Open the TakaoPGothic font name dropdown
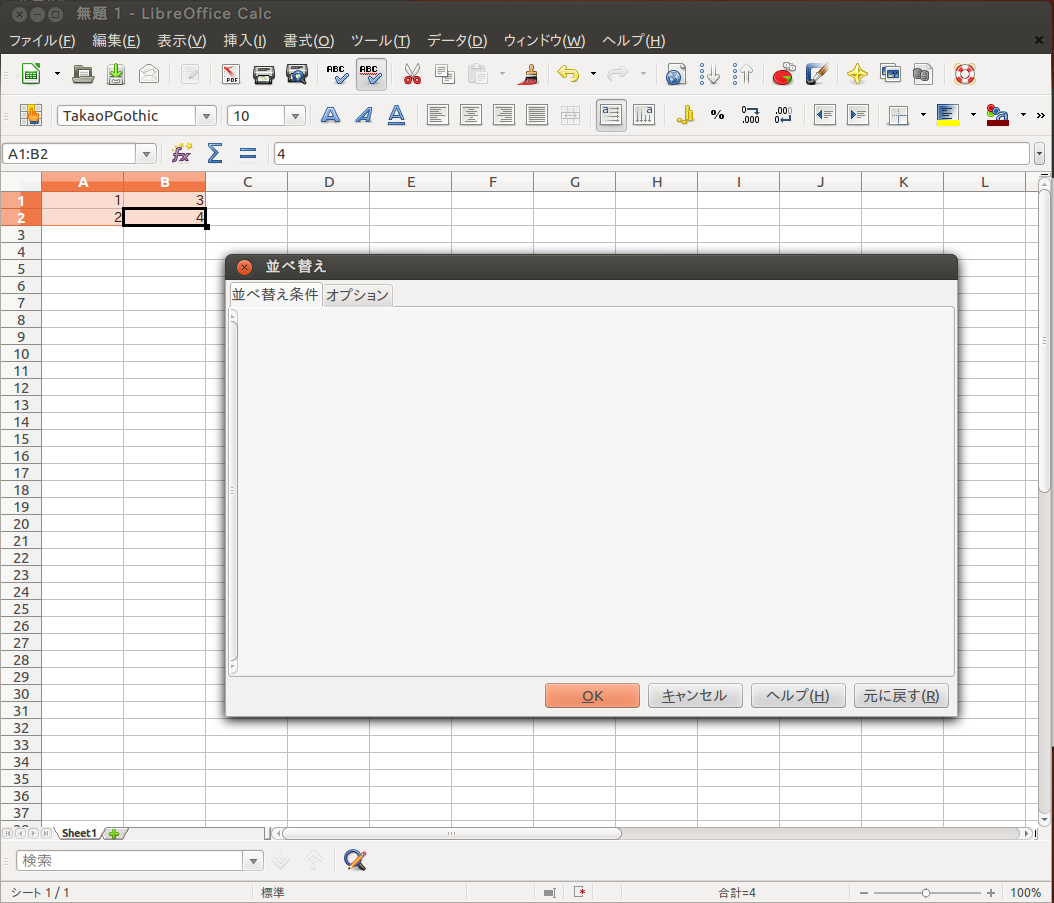The height and width of the screenshot is (903, 1054). tap(206, 116)
